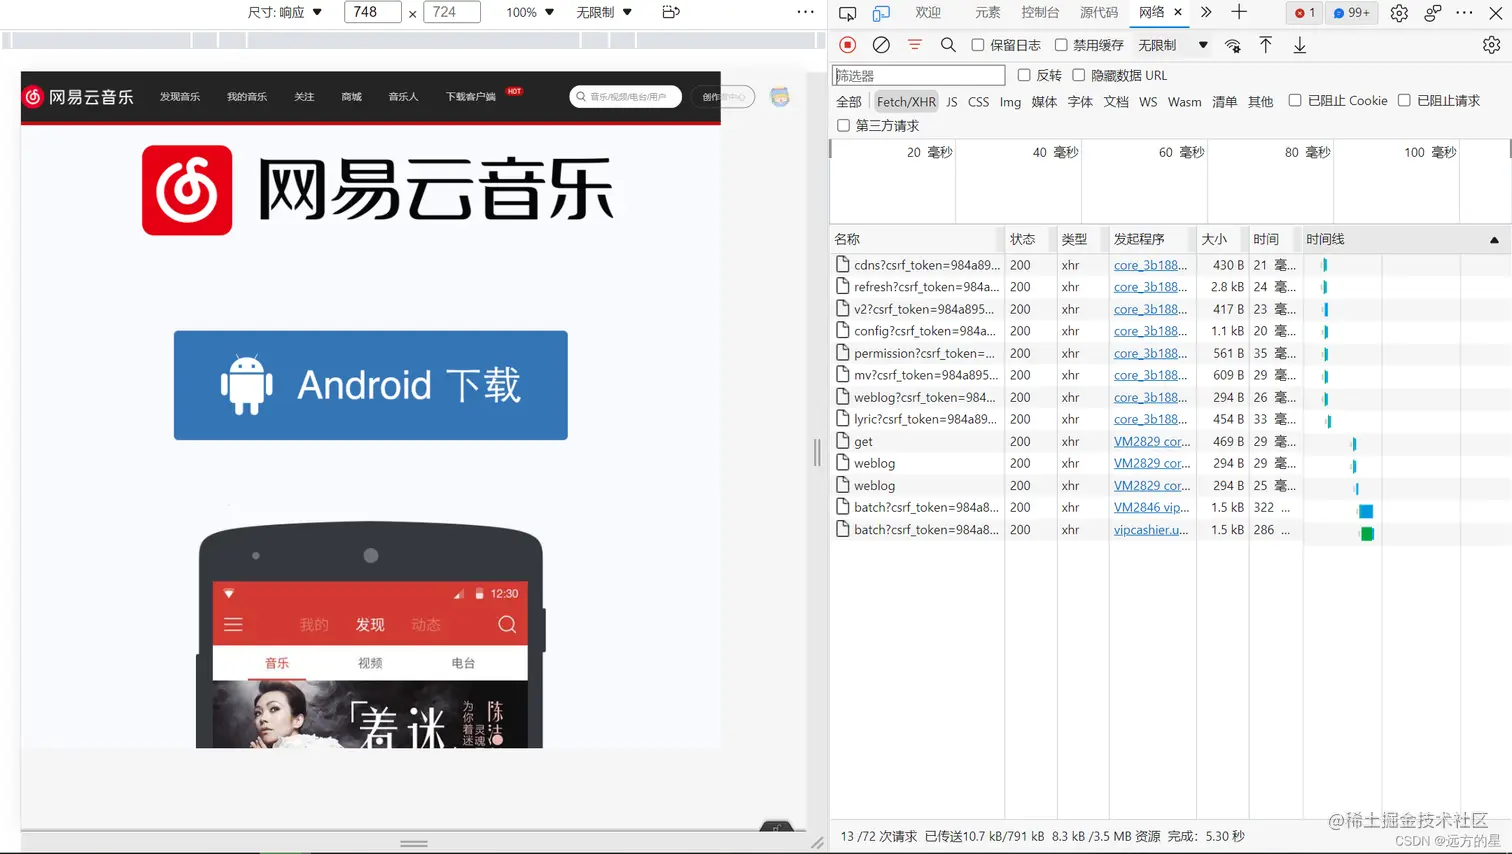Switch to the 源代码 tab

pos(1099,12)
